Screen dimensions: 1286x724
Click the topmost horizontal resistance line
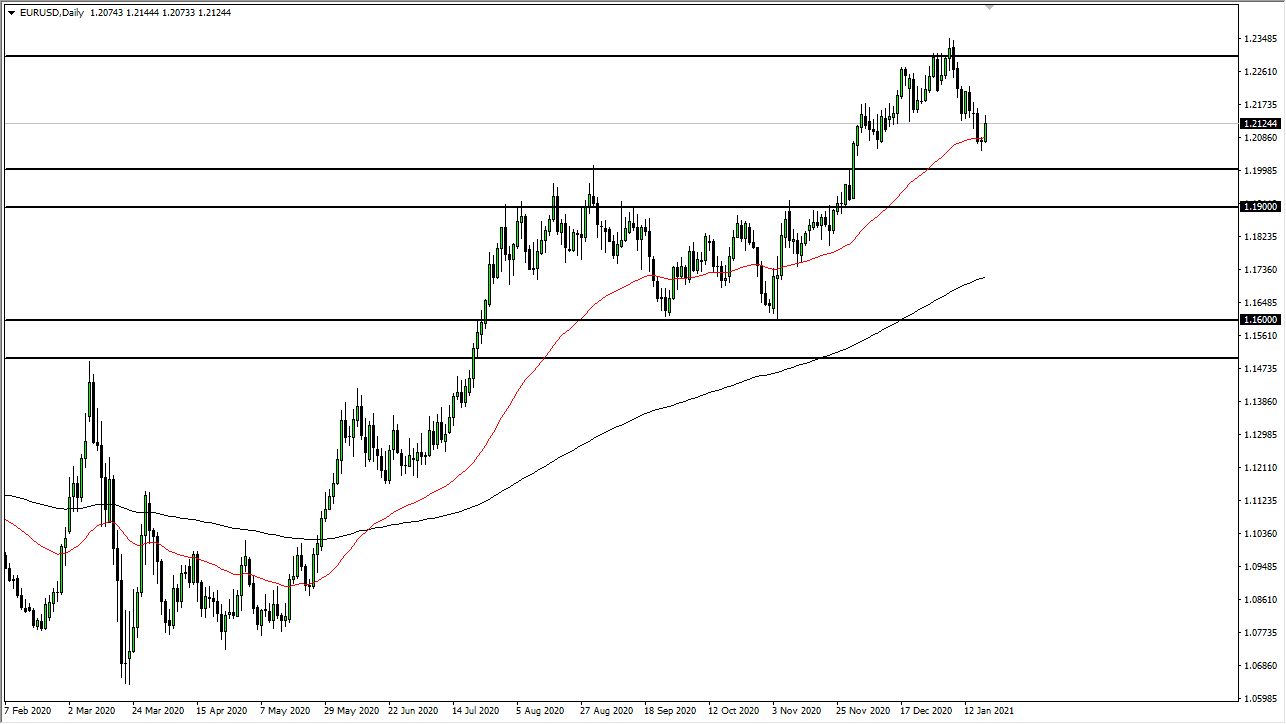click(x=600, y=55)
